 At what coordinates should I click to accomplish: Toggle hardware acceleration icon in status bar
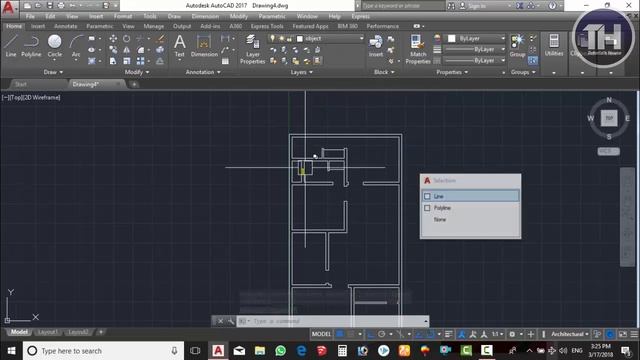point(610,334)
